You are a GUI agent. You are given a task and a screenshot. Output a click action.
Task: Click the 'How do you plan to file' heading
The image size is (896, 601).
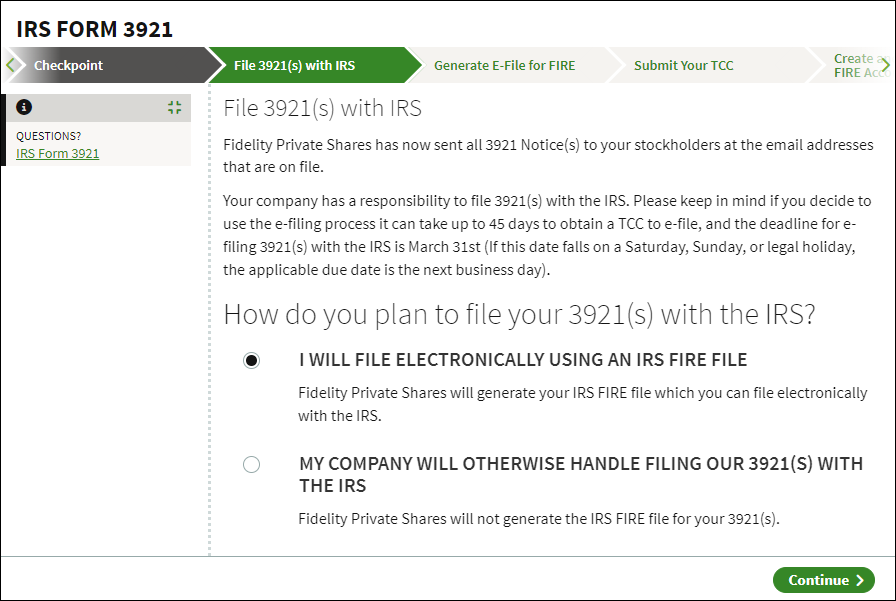pyautogui.click(x=519, y=314)
